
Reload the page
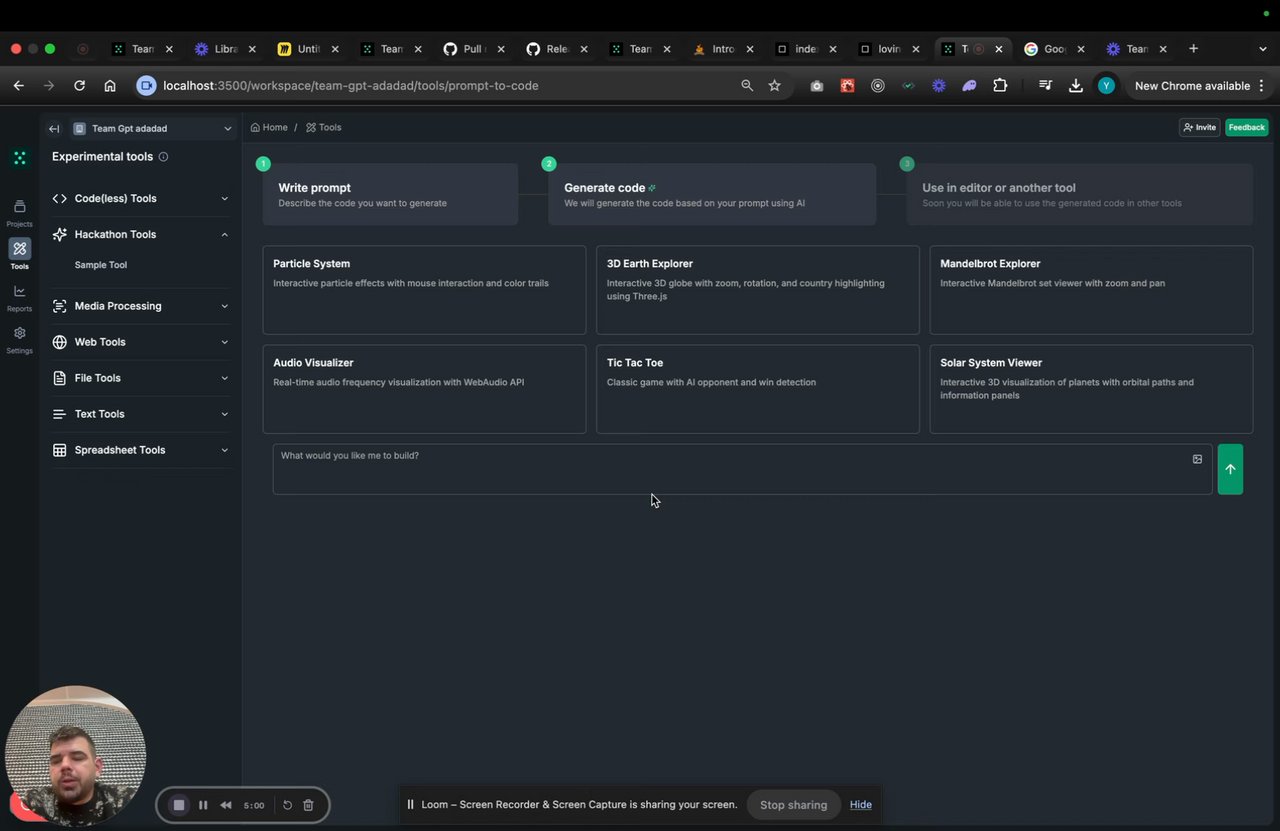click(80, 86)
